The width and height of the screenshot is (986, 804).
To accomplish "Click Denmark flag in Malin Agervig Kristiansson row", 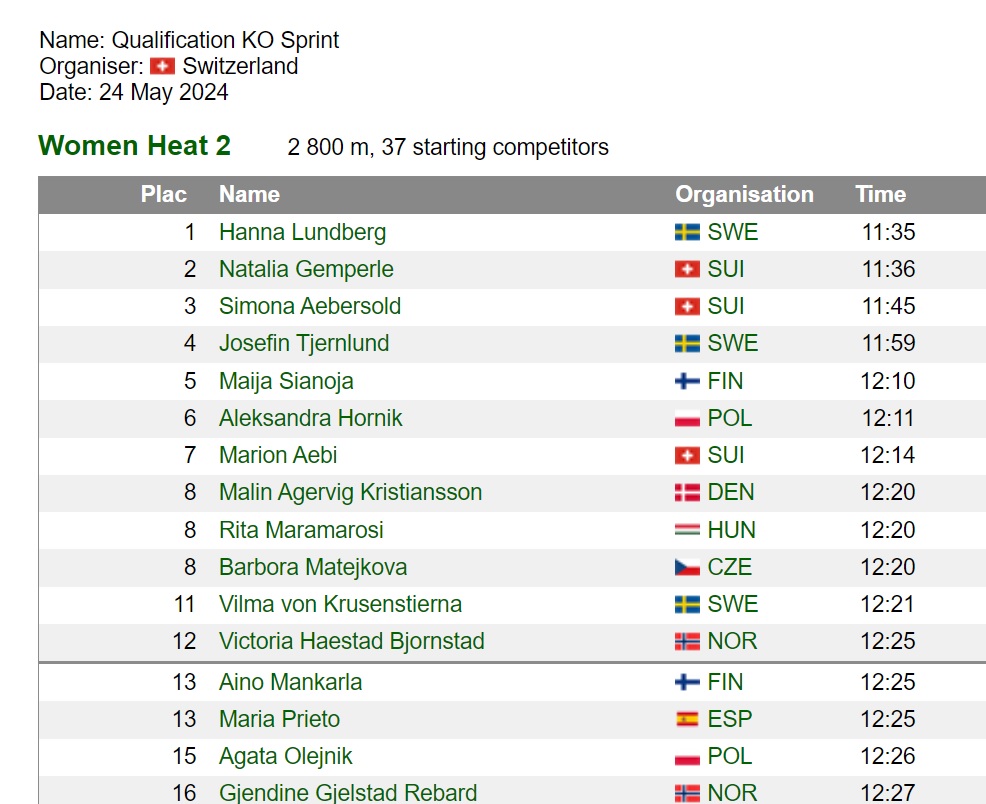I will coord(687,492).
